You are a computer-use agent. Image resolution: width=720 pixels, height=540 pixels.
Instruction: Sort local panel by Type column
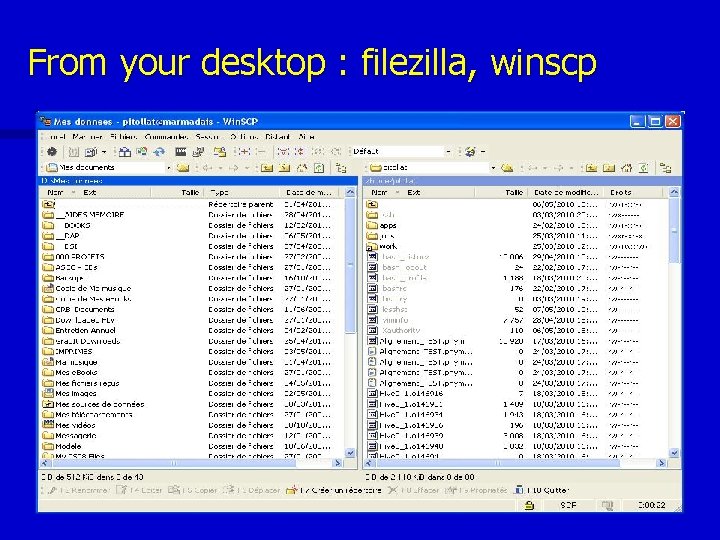click(x=242, y=193)
